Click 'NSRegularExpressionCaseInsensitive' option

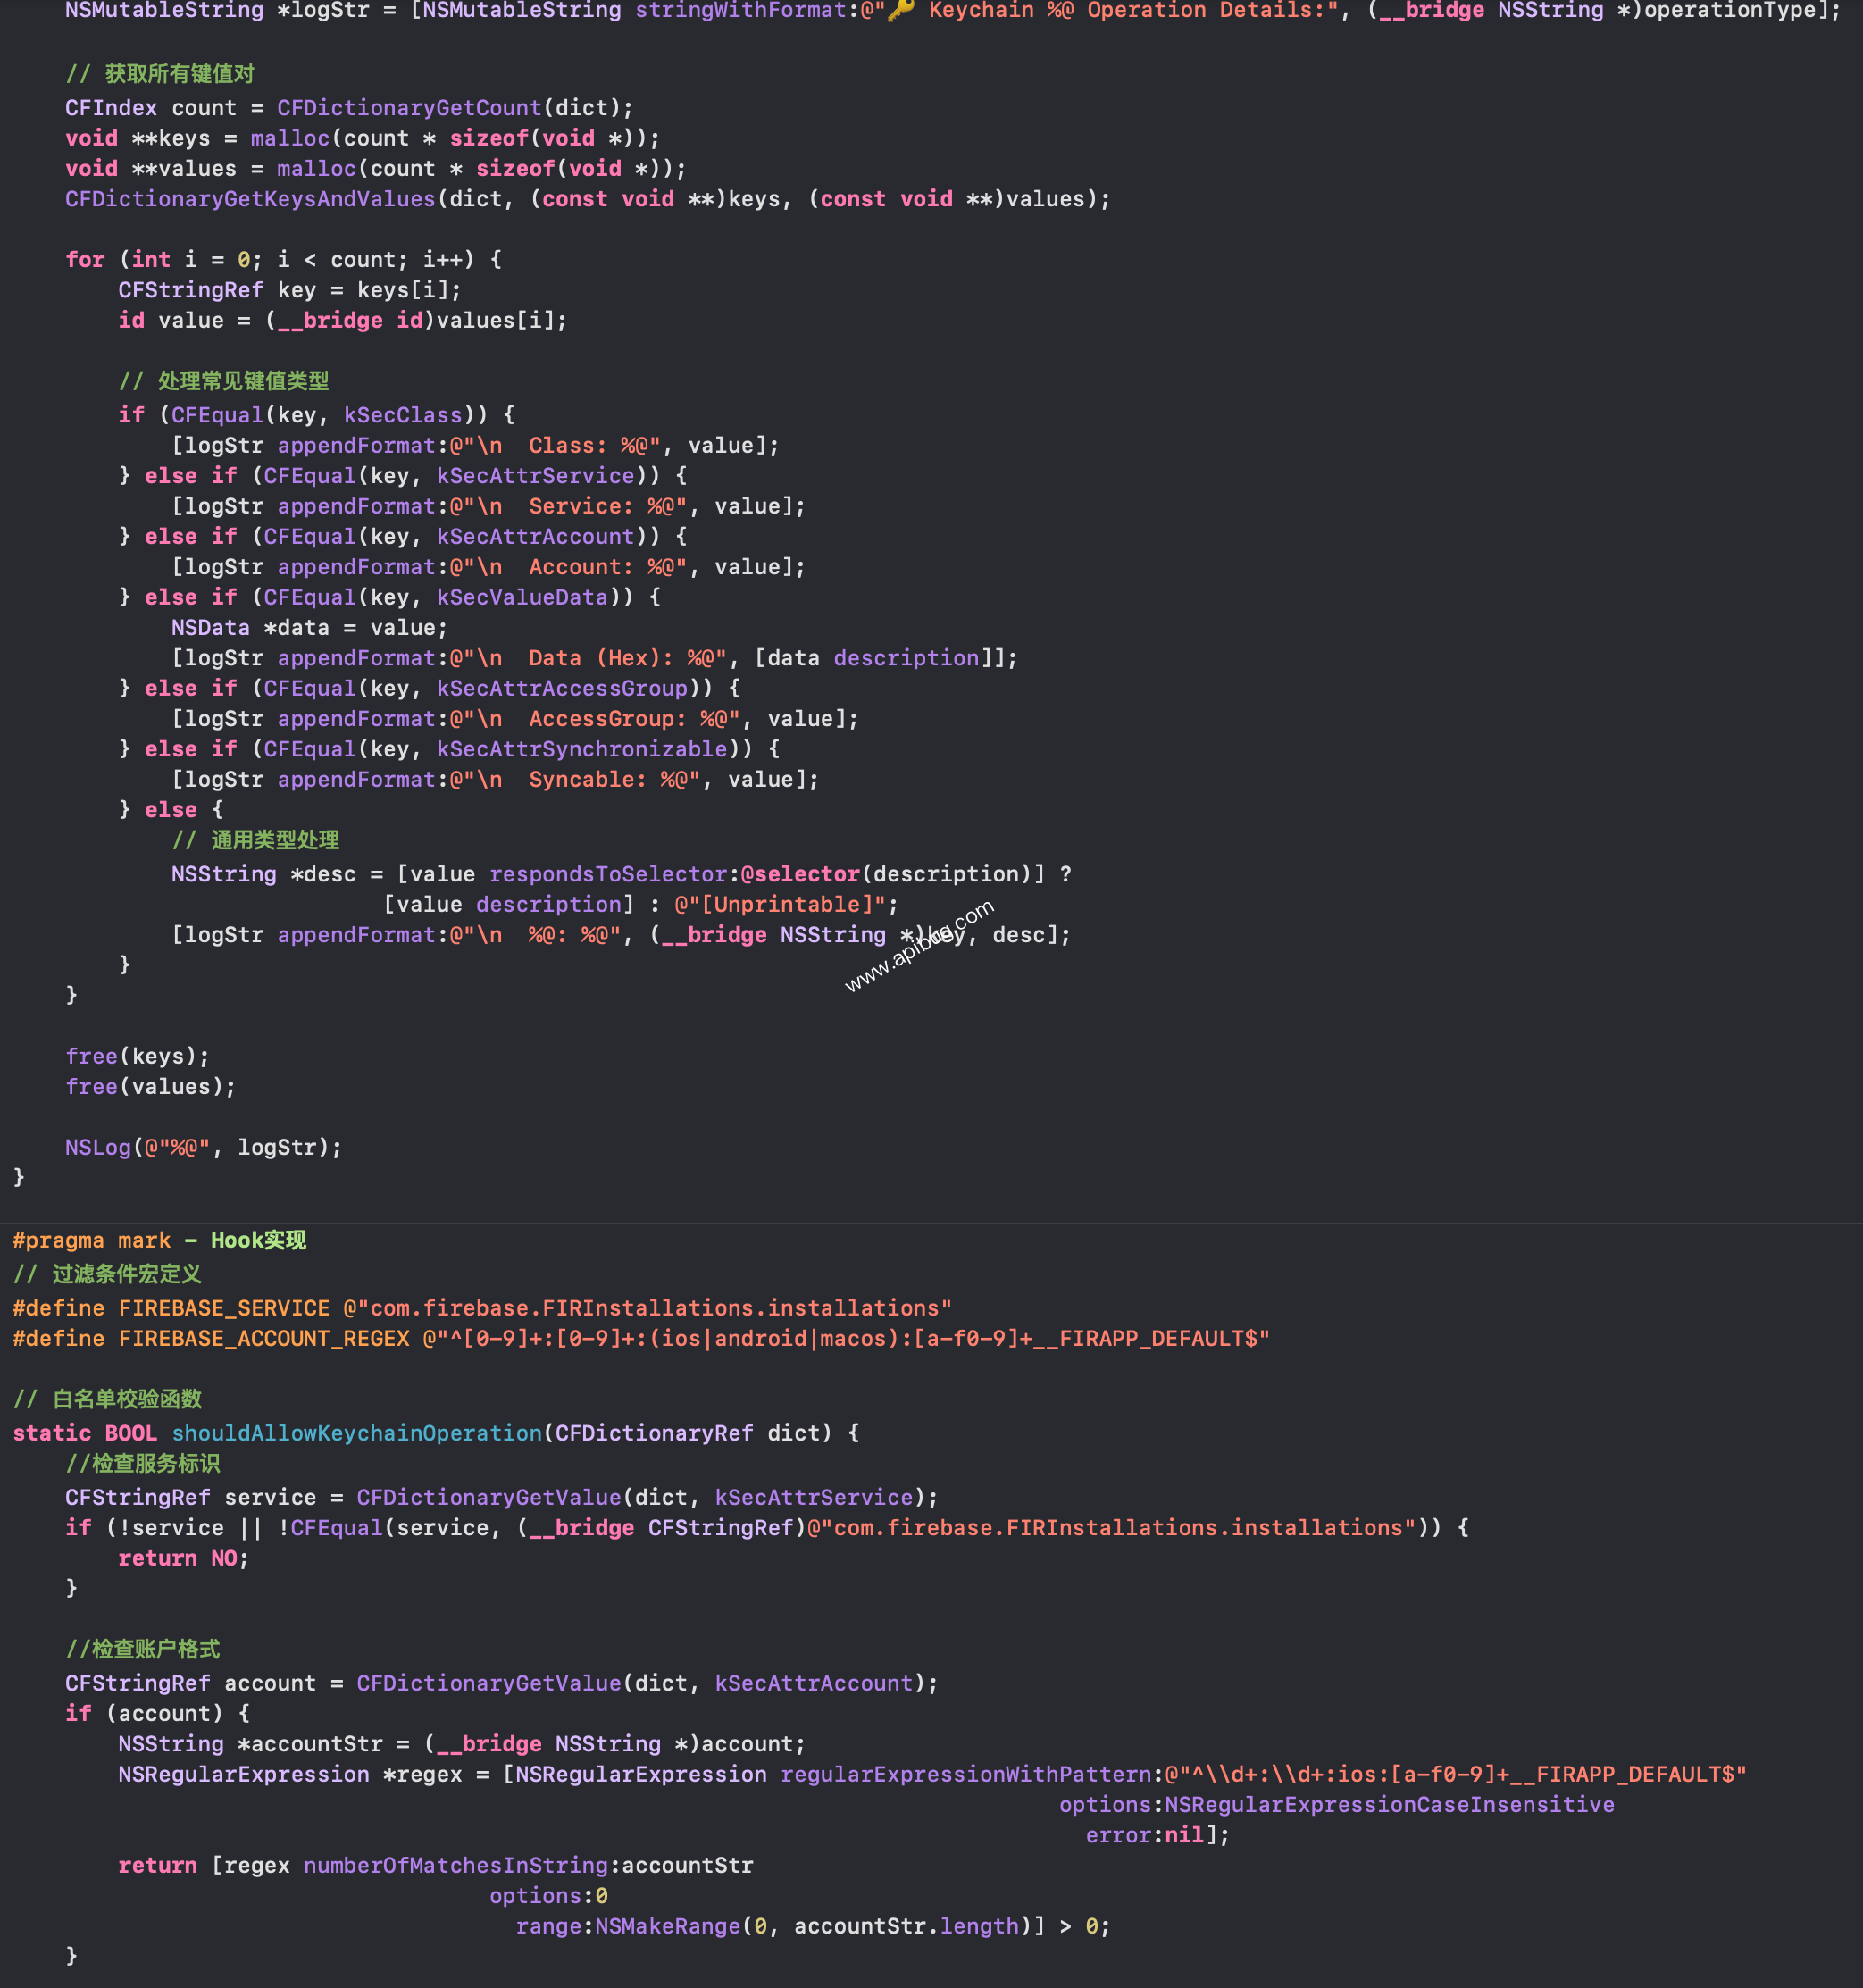[x=1390, y=1805]
